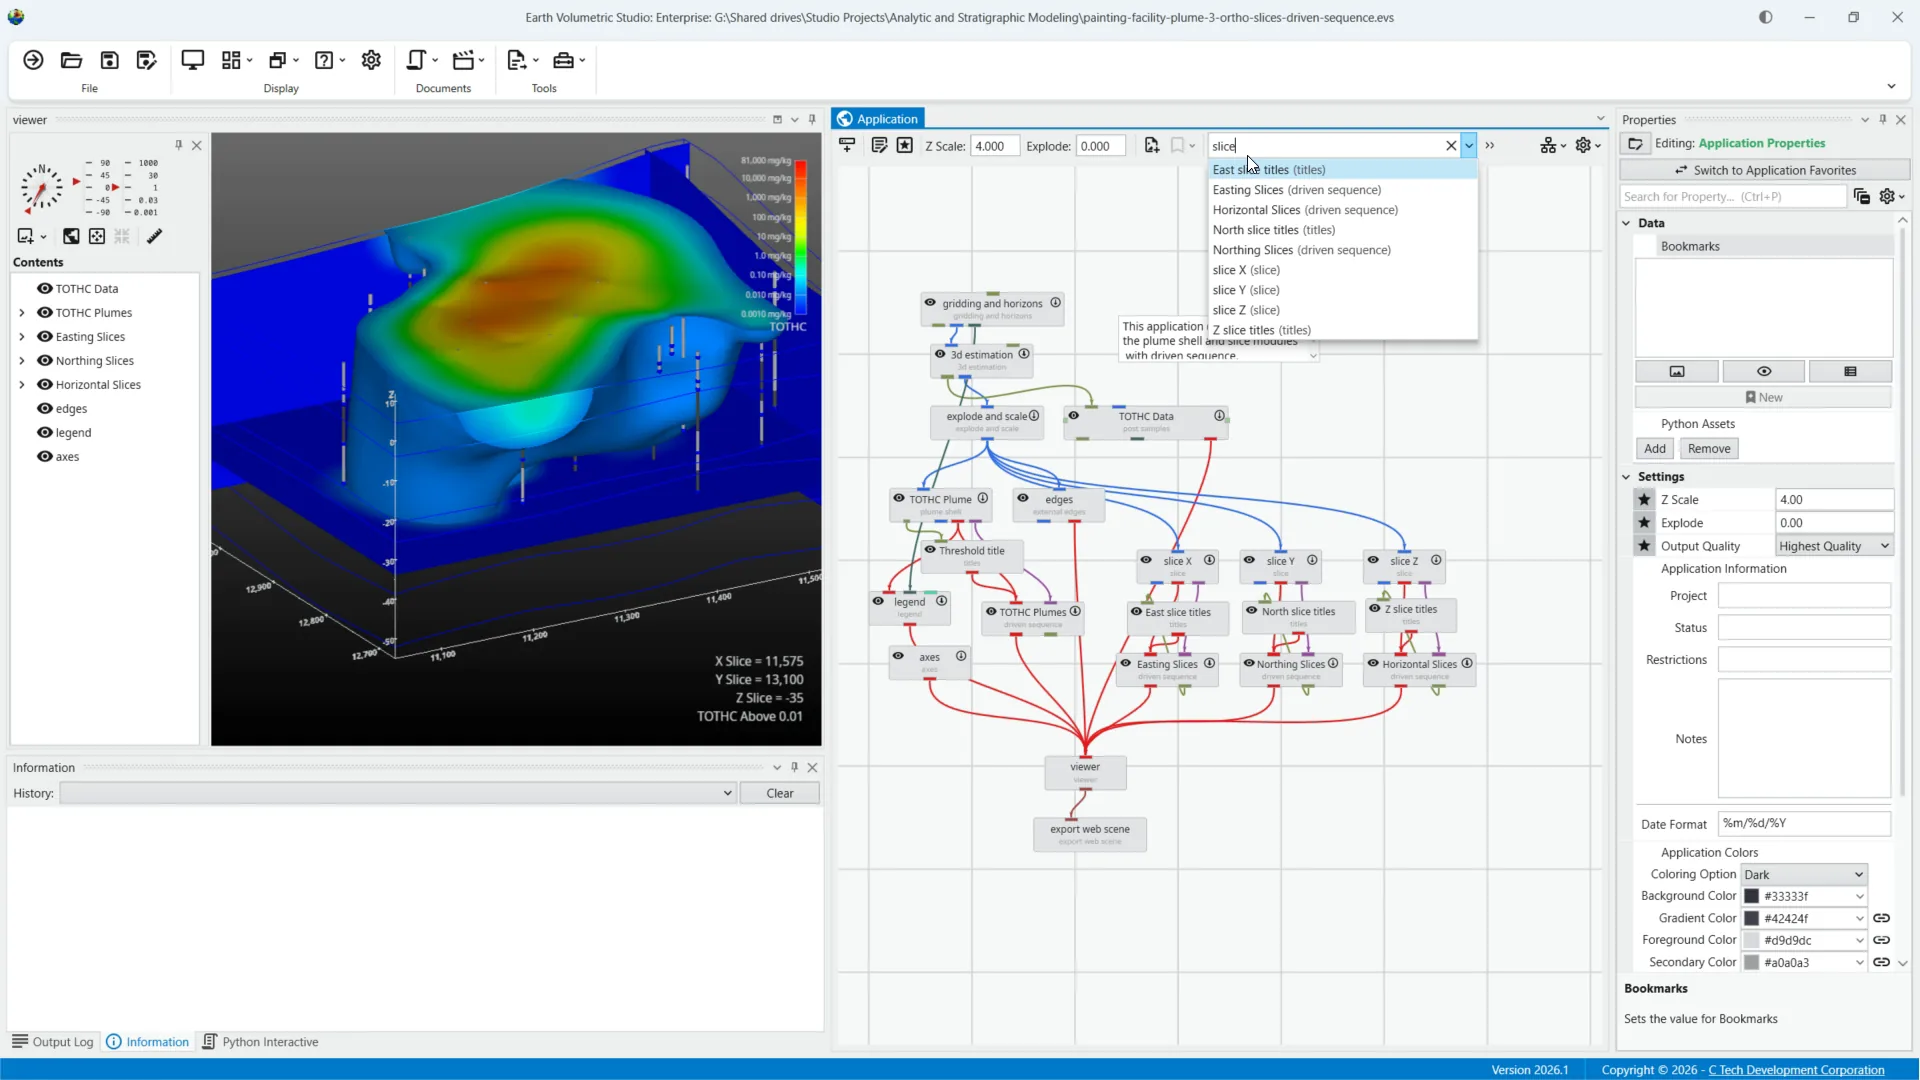Open the Coloring Option dropdown
The width and height of the screenshot is (1920, 1080).
1804,874
